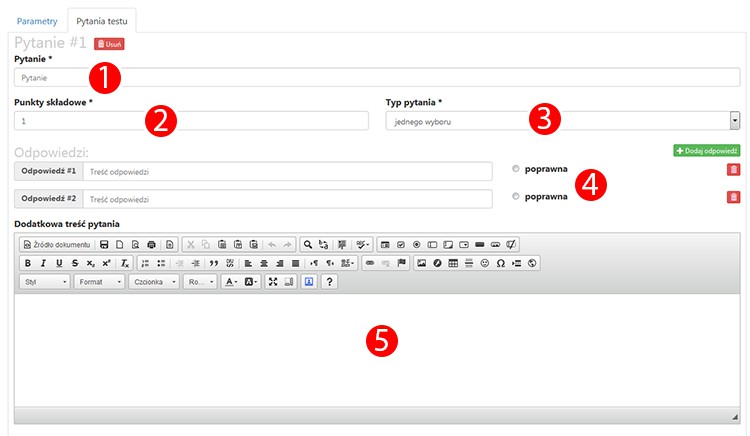Toggle Źródło dokumentu source view
750x436 pixels.
(x=56, y=244)
